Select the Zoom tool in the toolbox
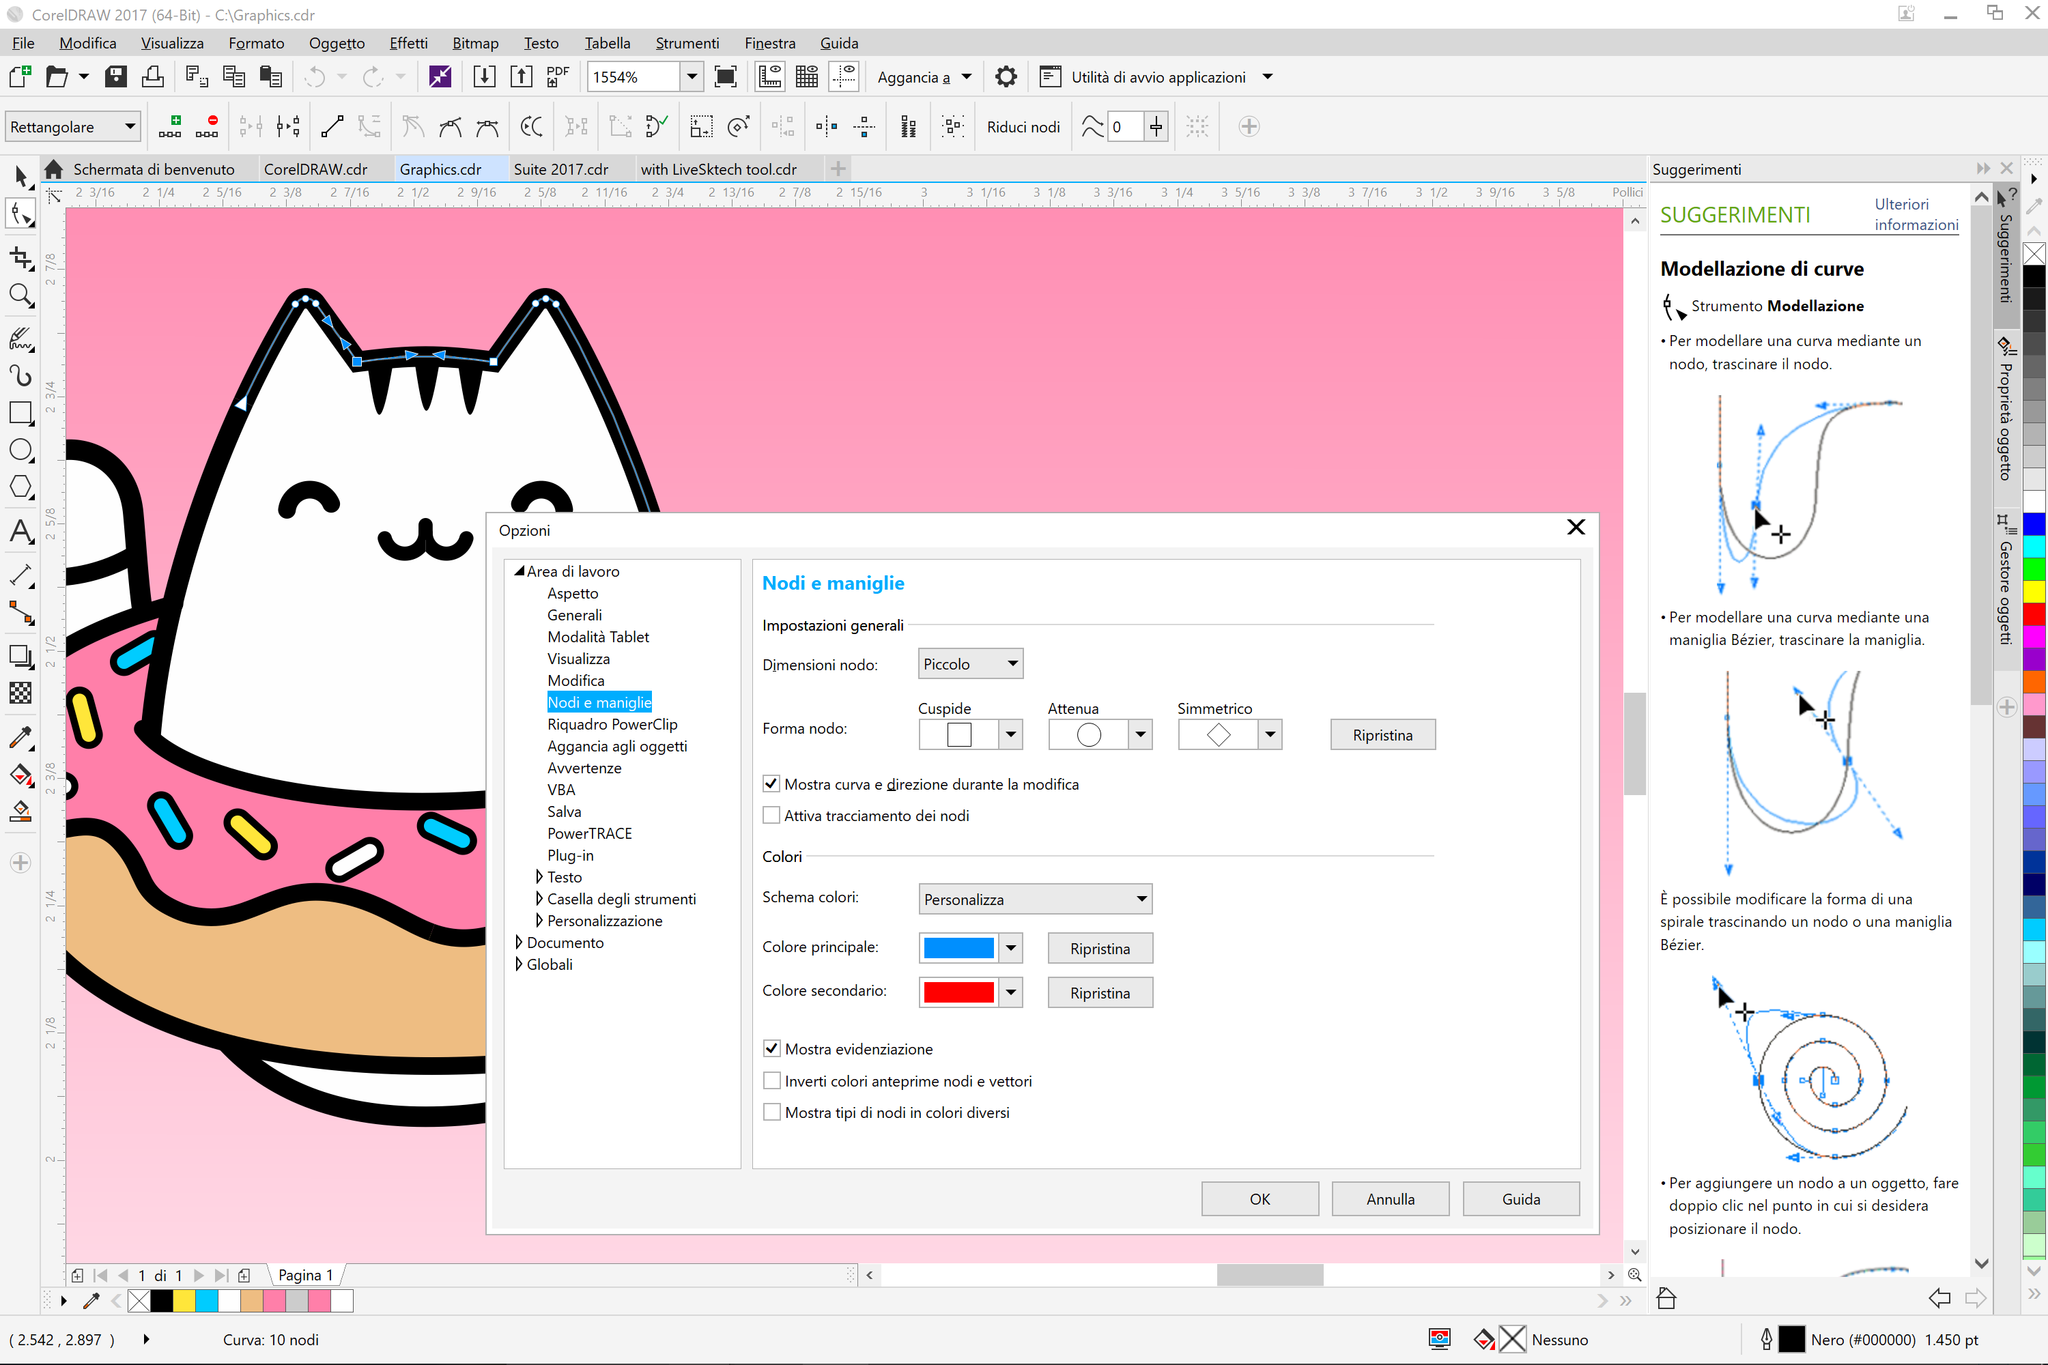The width and height of the screenshot is (2048, 1365). point(20,295)
